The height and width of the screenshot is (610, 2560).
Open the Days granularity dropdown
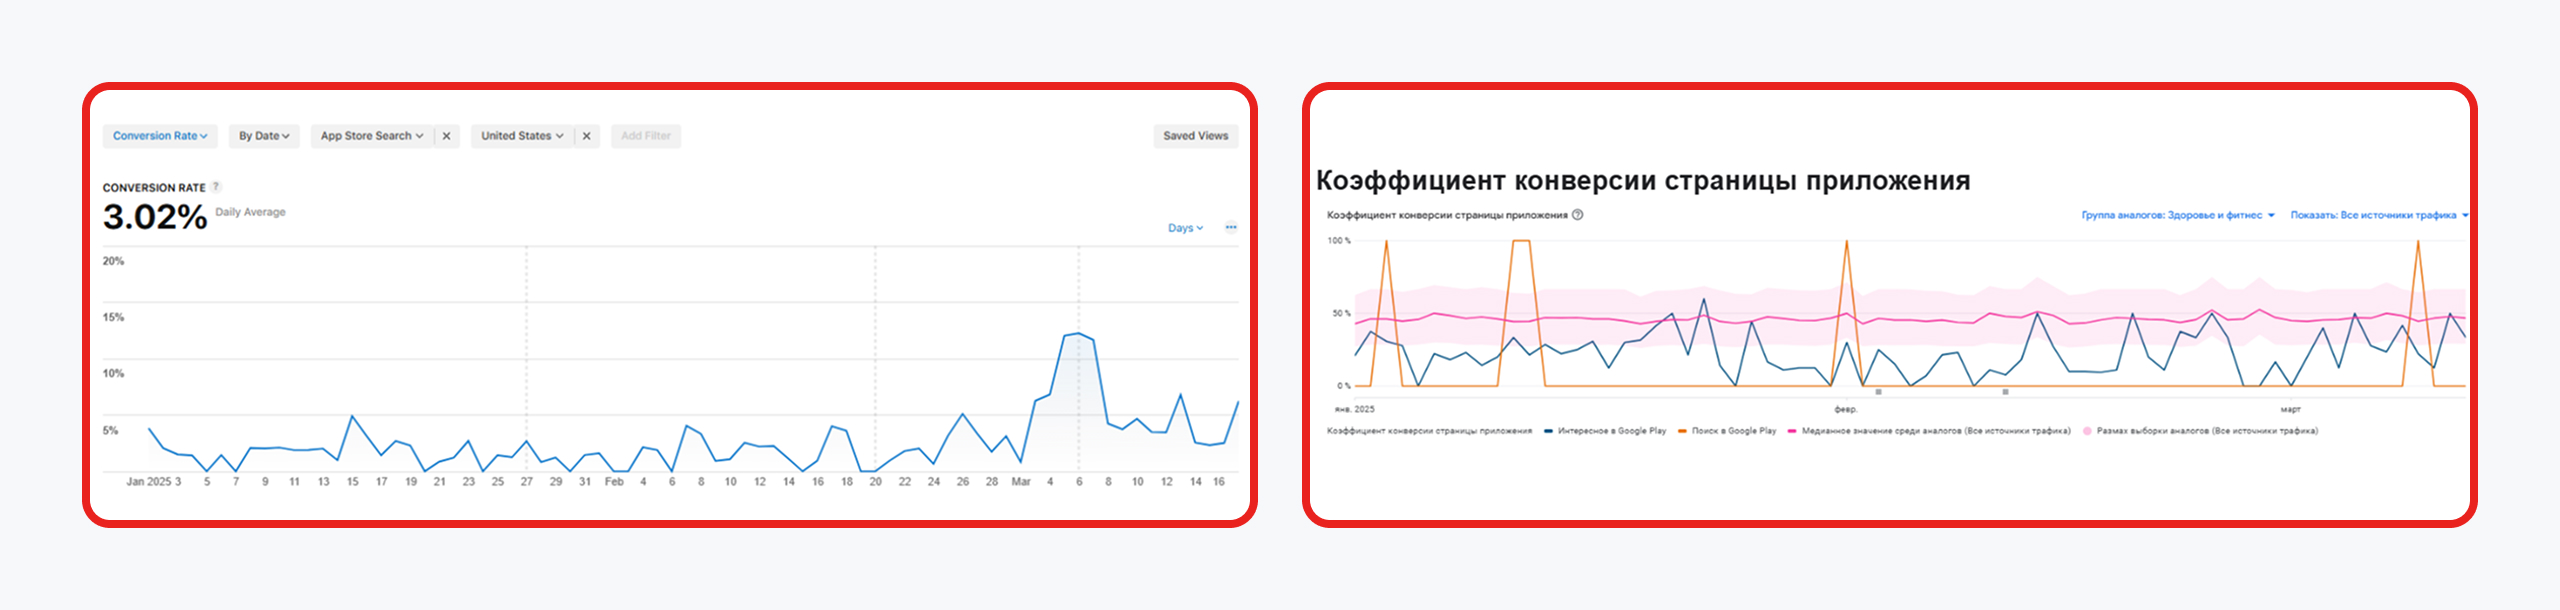click(1186, 228)
